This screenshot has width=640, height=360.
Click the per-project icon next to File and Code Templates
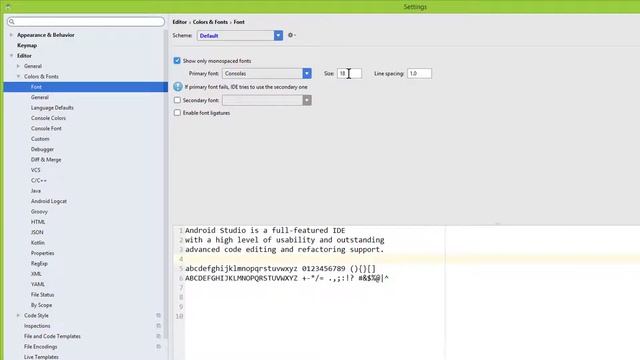coord(158,336)
